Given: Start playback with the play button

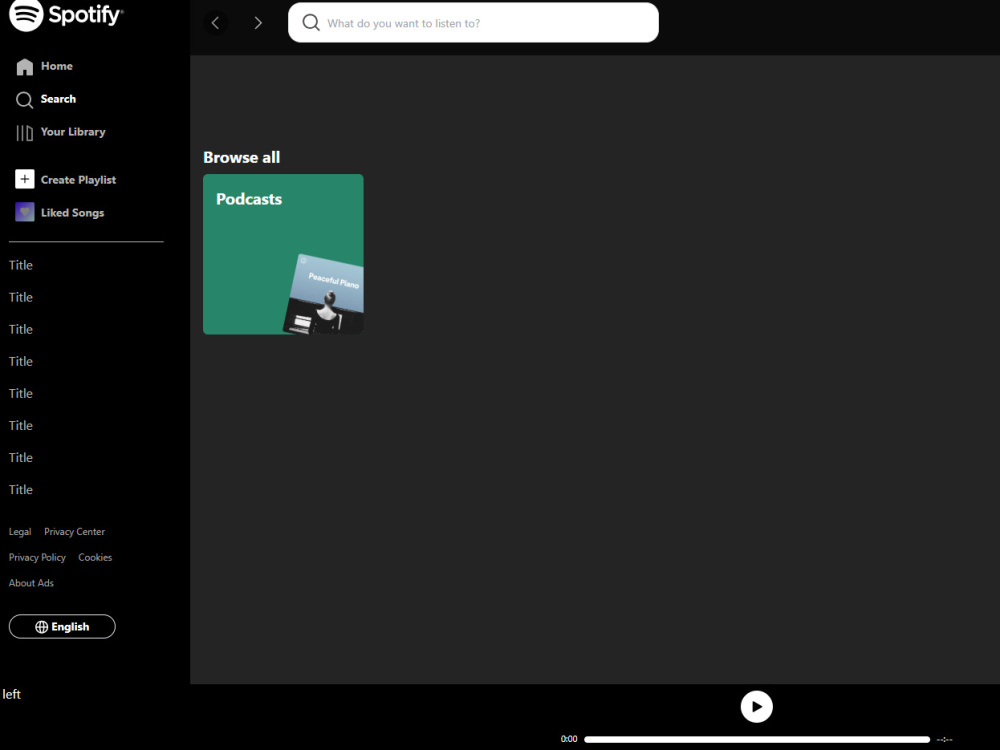Looking at the screenshot, I should [x=756, y=707].
